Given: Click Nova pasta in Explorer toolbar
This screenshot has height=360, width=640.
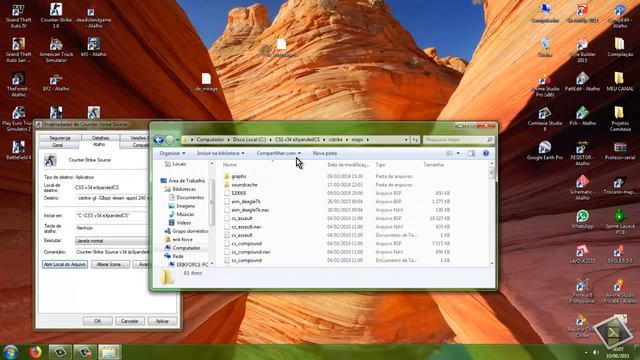Looking at the screenshot, I should point(325,153).
